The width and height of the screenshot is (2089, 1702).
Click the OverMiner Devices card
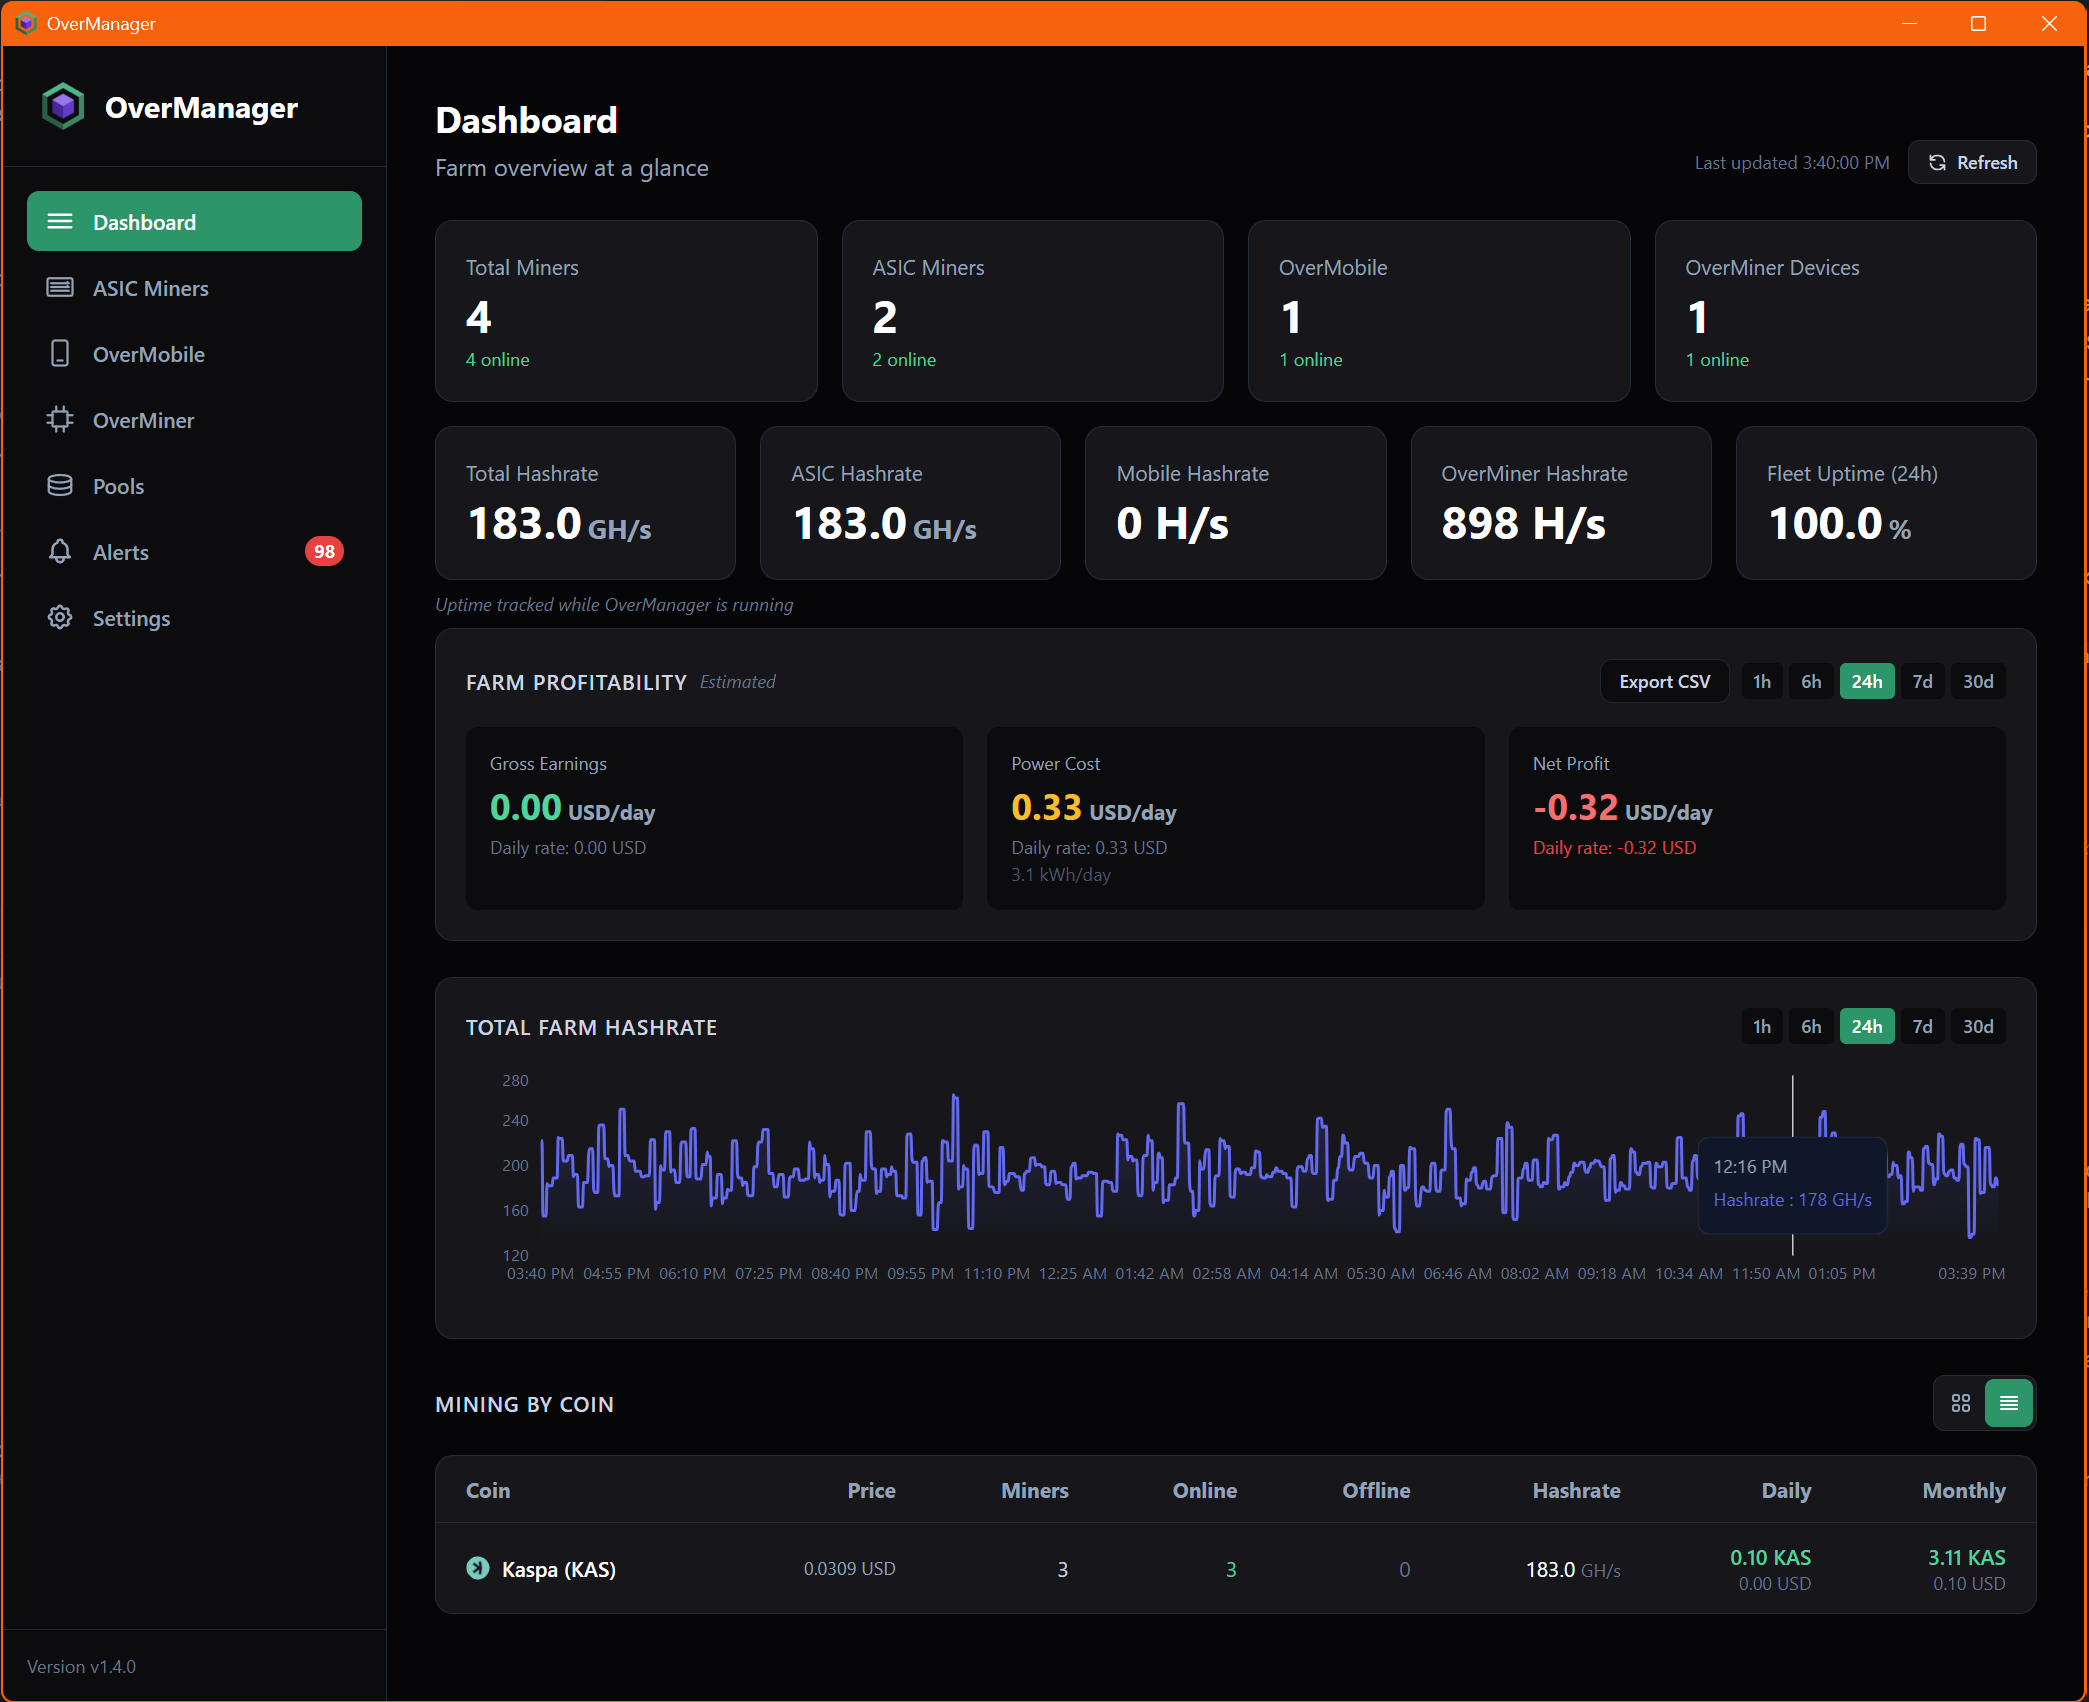1846,311
